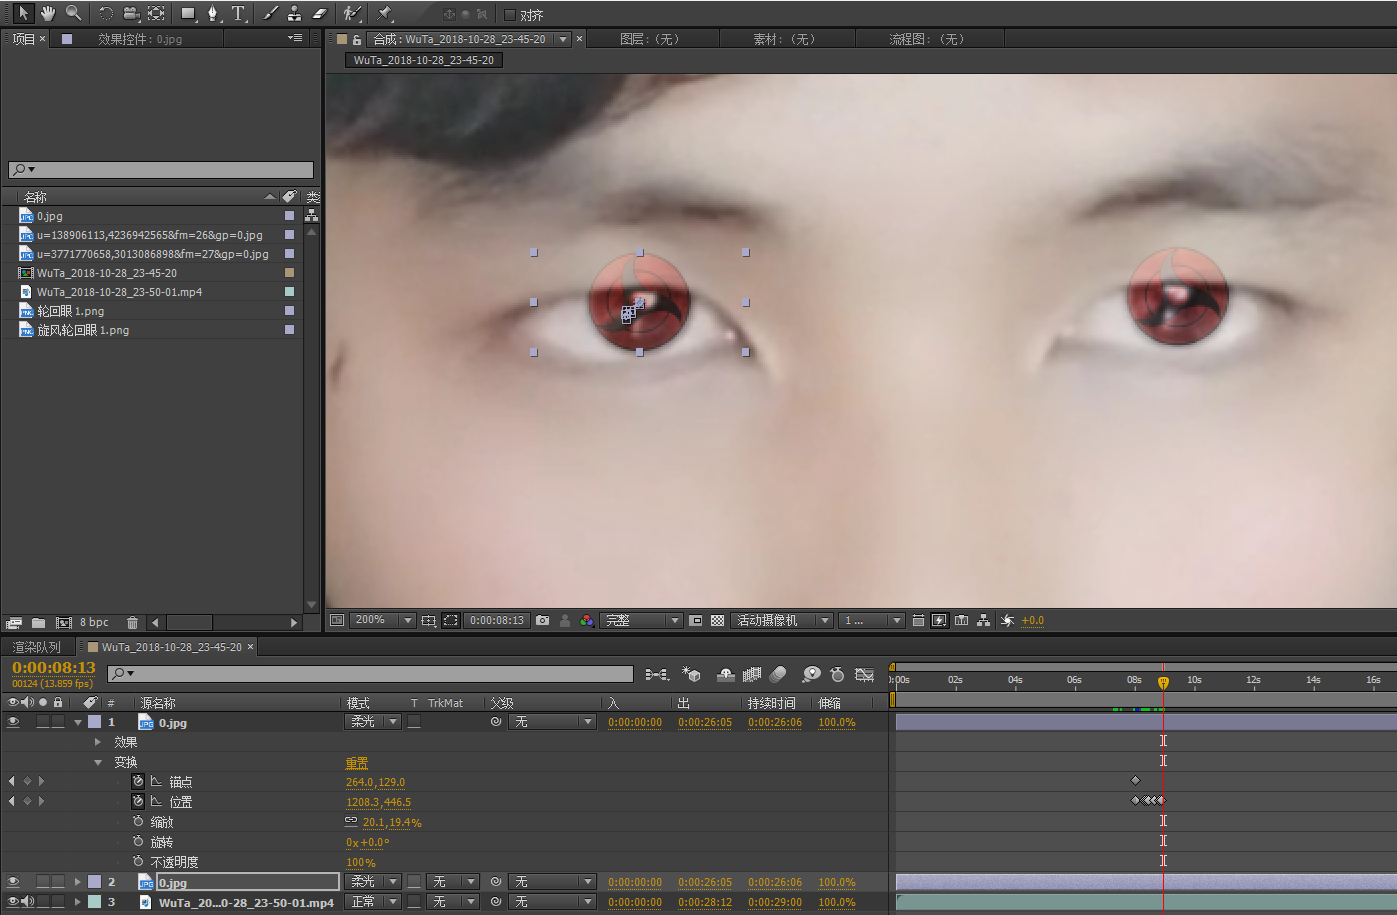Screen dimensions: 1397x915
Task: Select the Selection arrow tool
Action: 23,13
